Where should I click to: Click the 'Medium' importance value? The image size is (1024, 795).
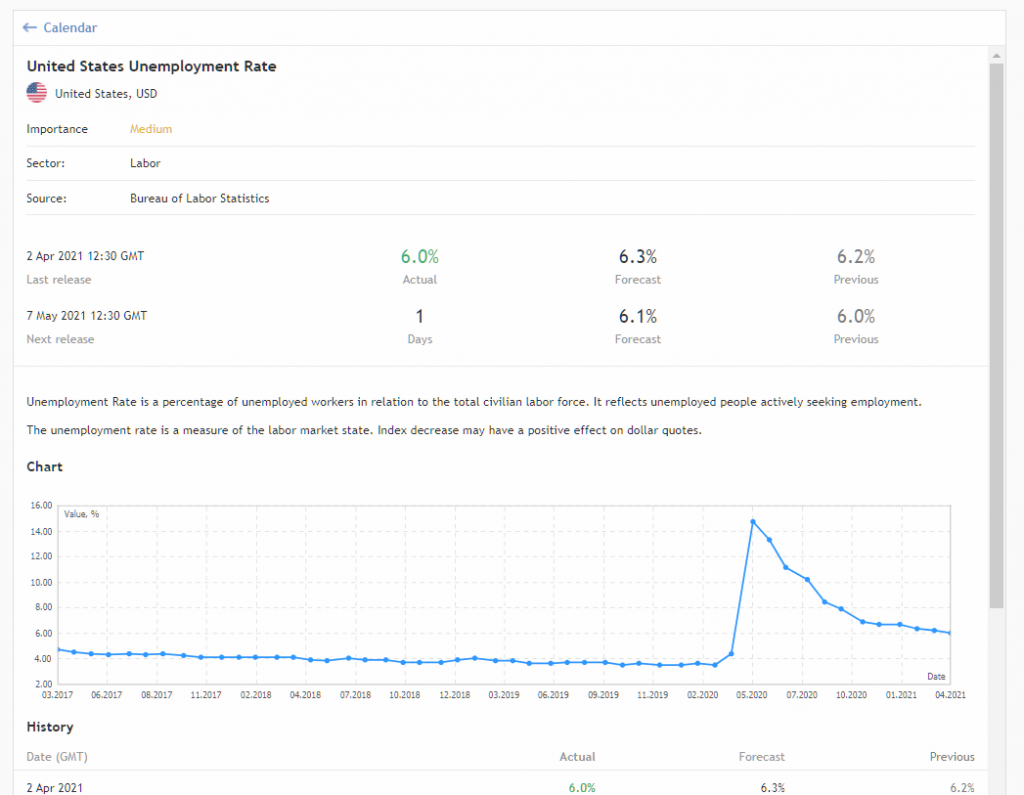click(x=151, y=129)
